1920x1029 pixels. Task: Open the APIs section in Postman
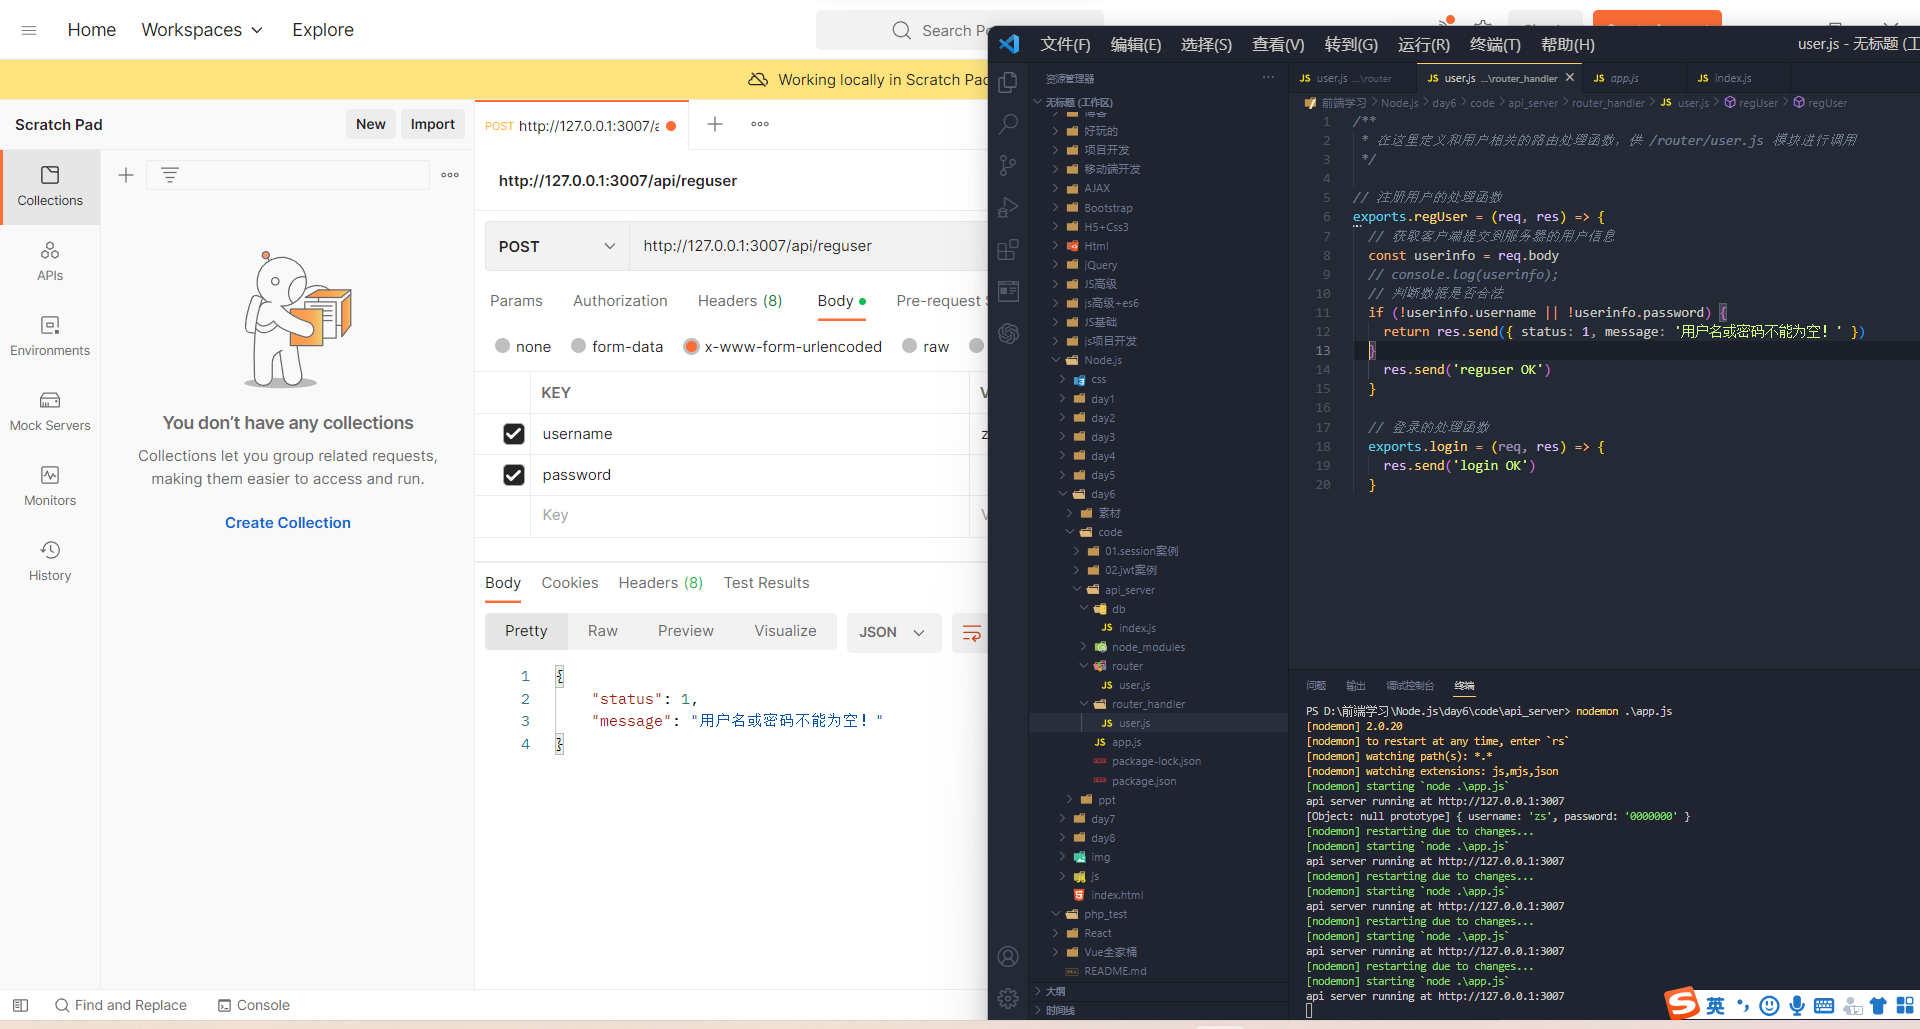tap(50, 262)
